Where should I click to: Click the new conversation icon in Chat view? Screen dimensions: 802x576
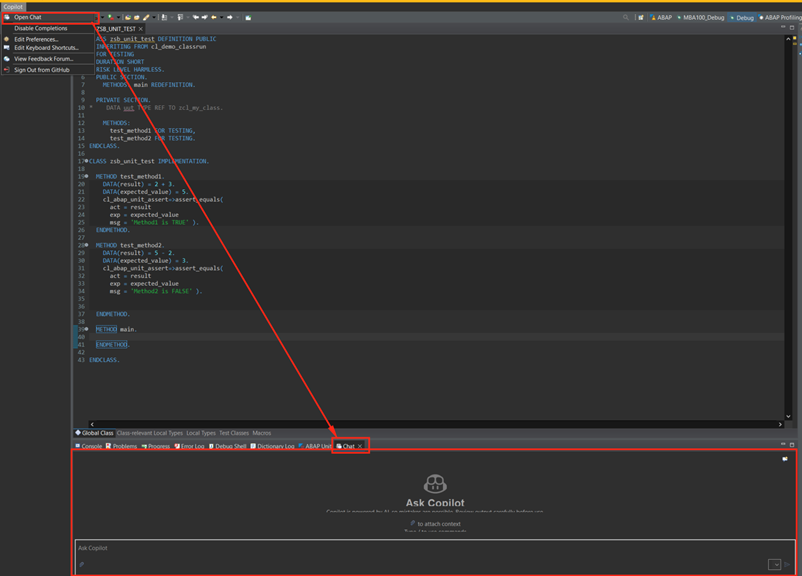click(x=785, y=459)
